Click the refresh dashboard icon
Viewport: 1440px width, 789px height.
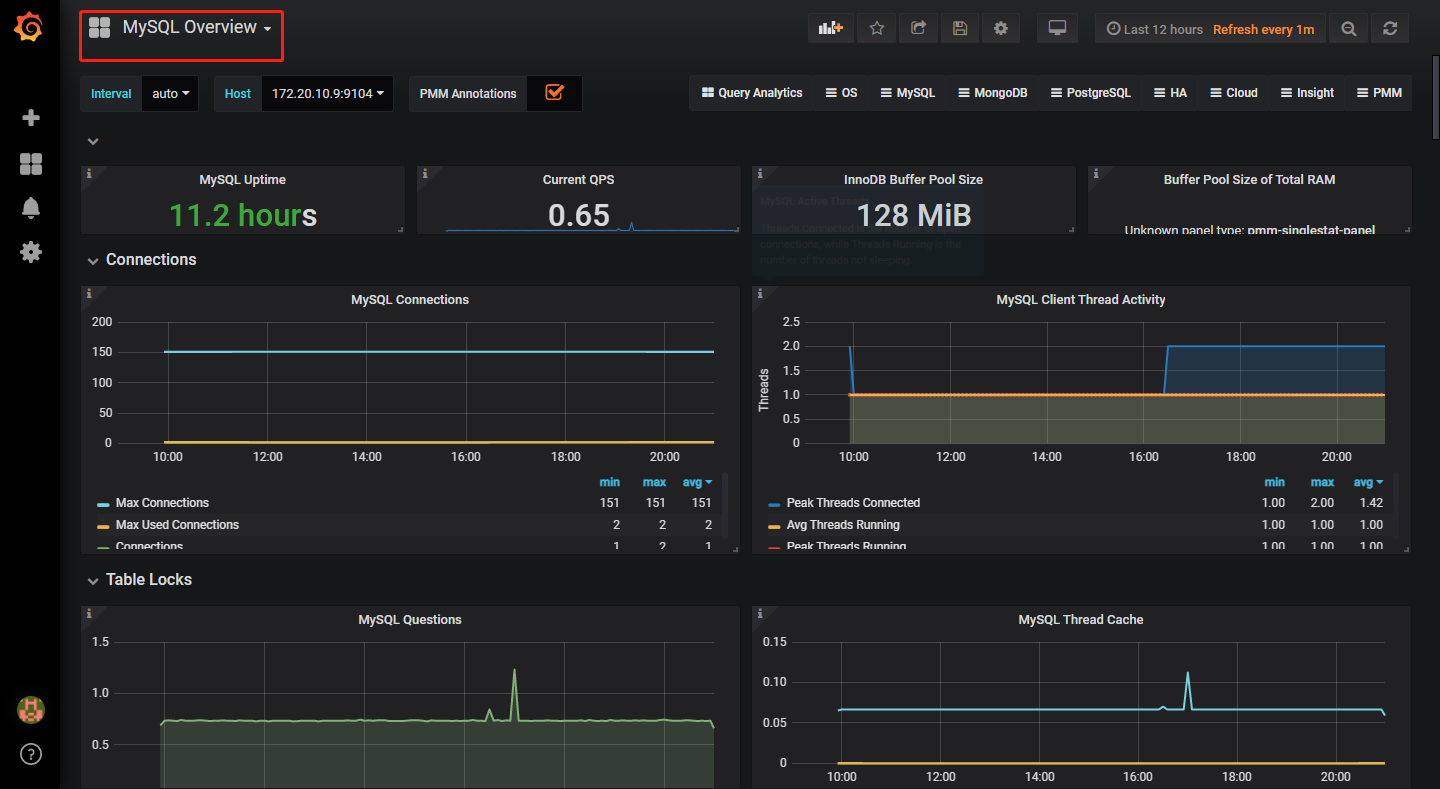click(x=1390, y=29)
